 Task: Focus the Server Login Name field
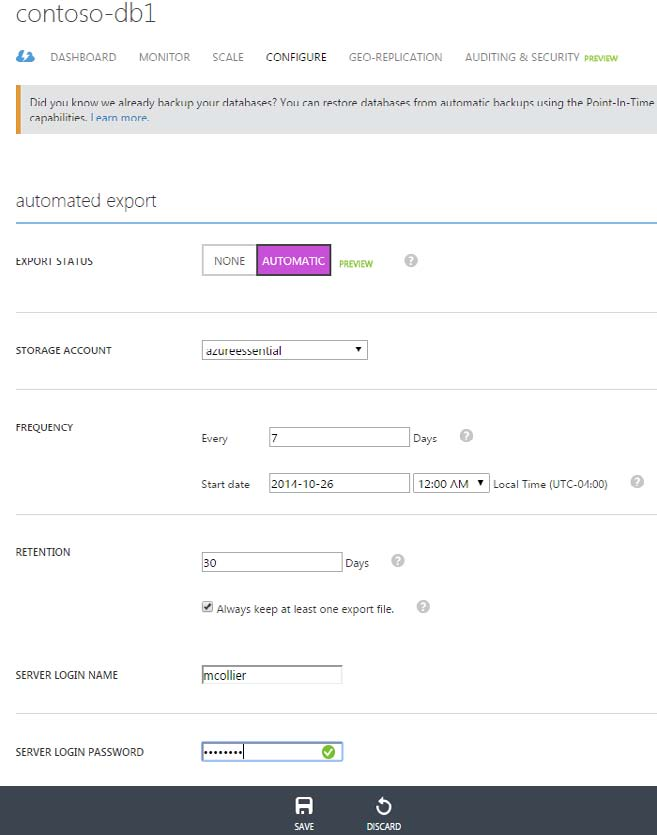(272, 675)
